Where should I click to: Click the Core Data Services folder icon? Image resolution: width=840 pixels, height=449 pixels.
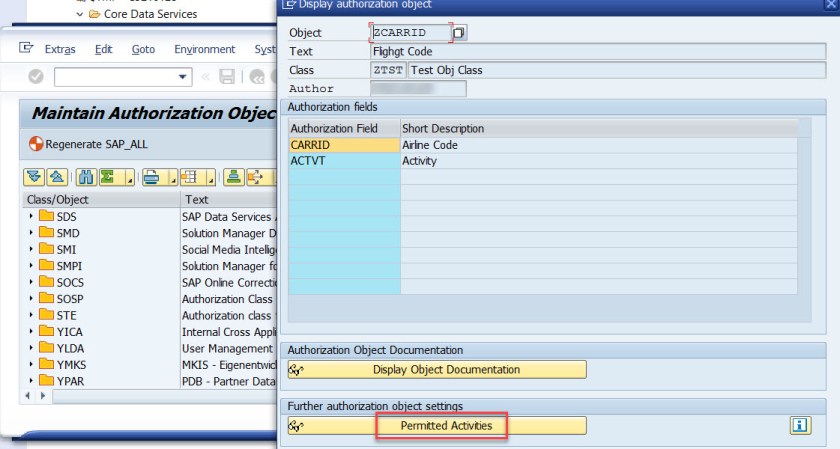click(x=95, y=14)
